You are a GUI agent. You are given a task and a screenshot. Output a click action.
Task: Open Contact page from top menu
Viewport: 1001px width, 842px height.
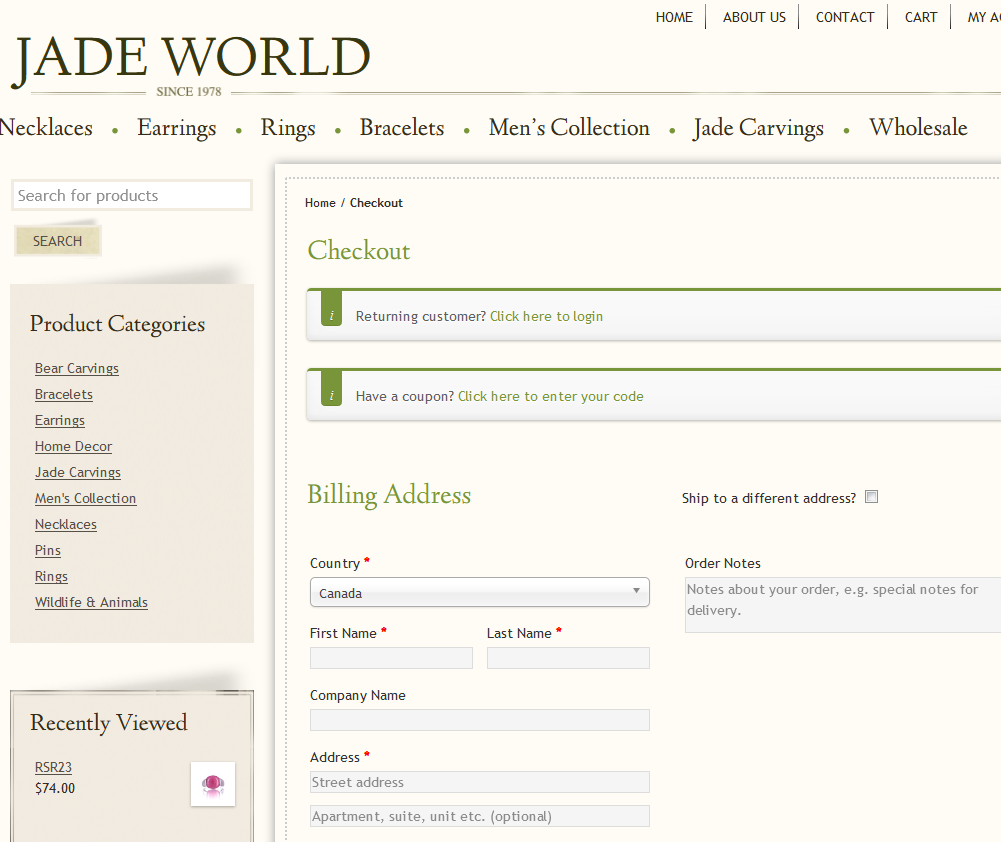845,17
